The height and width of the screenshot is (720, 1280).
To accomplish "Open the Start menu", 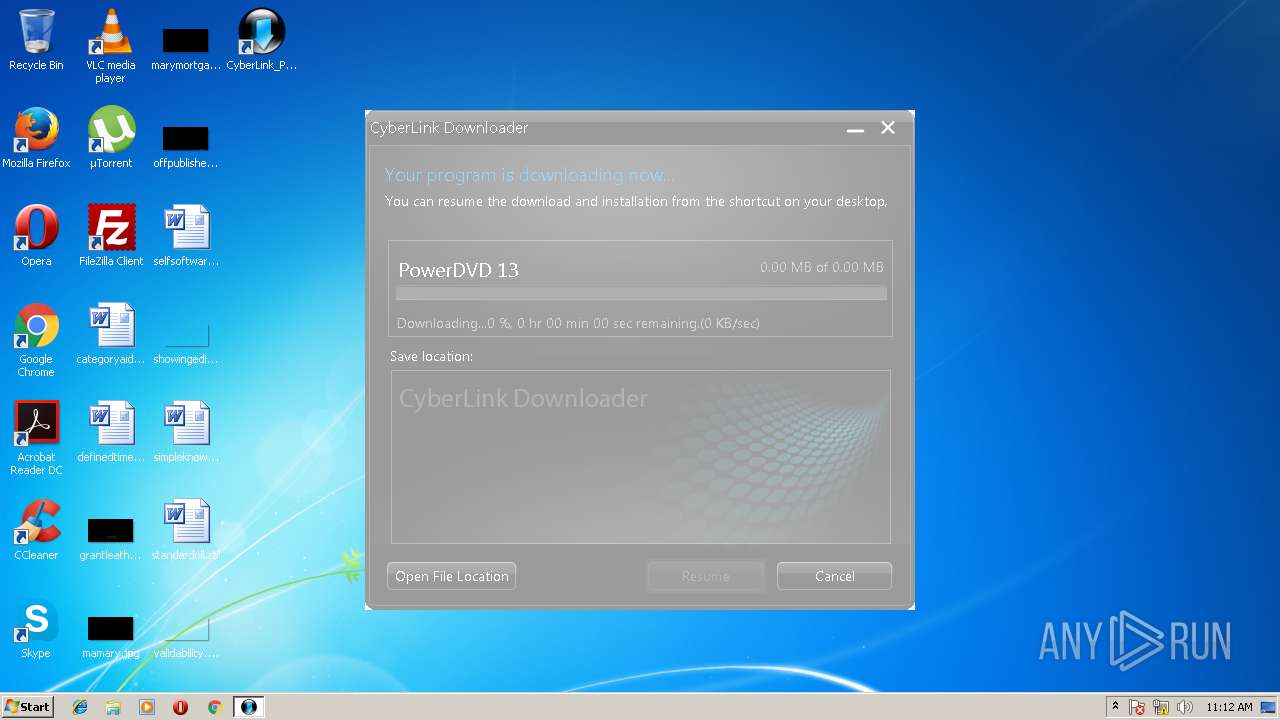I will tap(28, 707).
